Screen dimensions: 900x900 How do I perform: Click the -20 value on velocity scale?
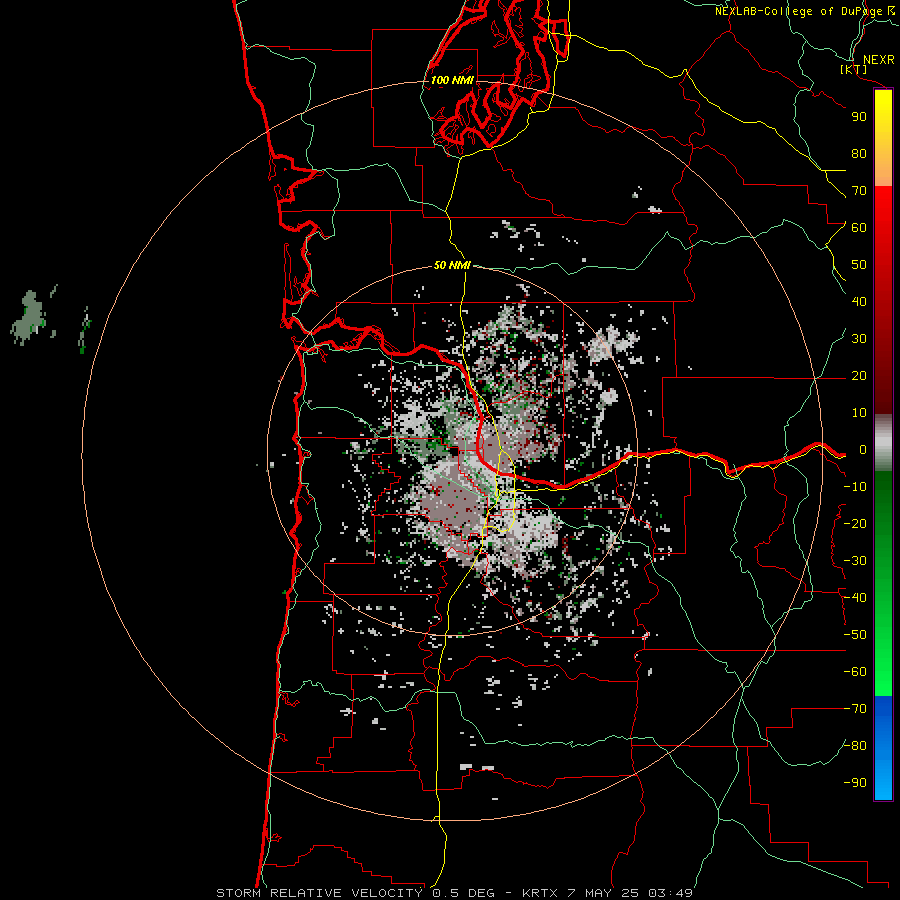click(x=855, y=524)
